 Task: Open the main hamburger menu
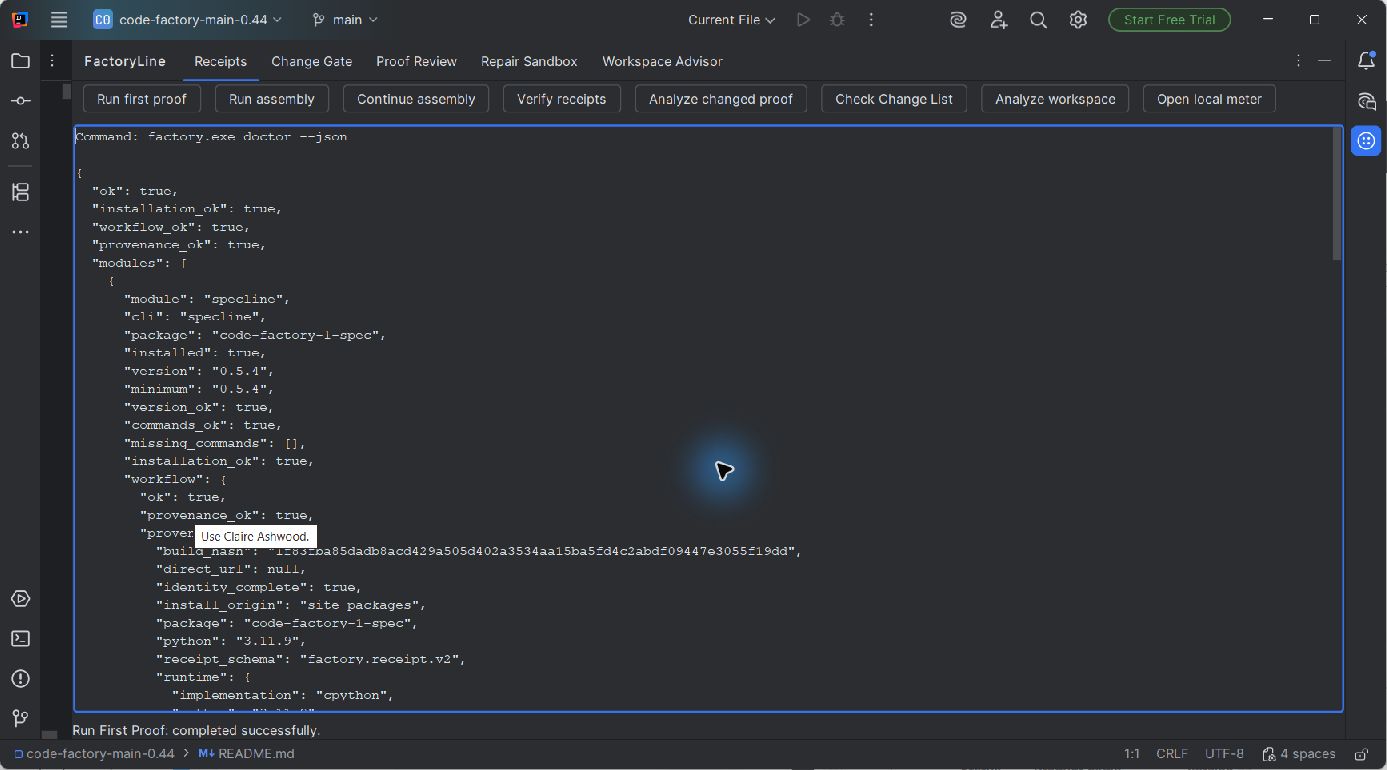pos(59,20)
